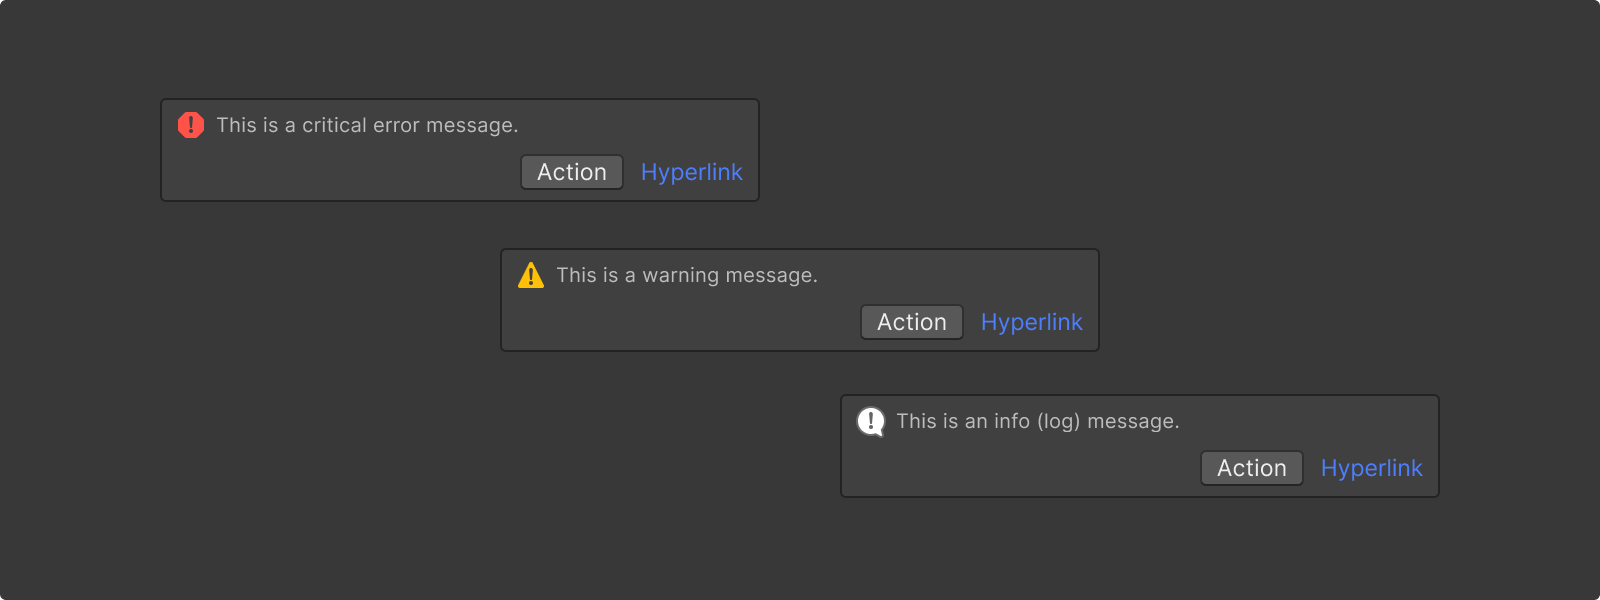Click empty area left of warning Action button

680,322
